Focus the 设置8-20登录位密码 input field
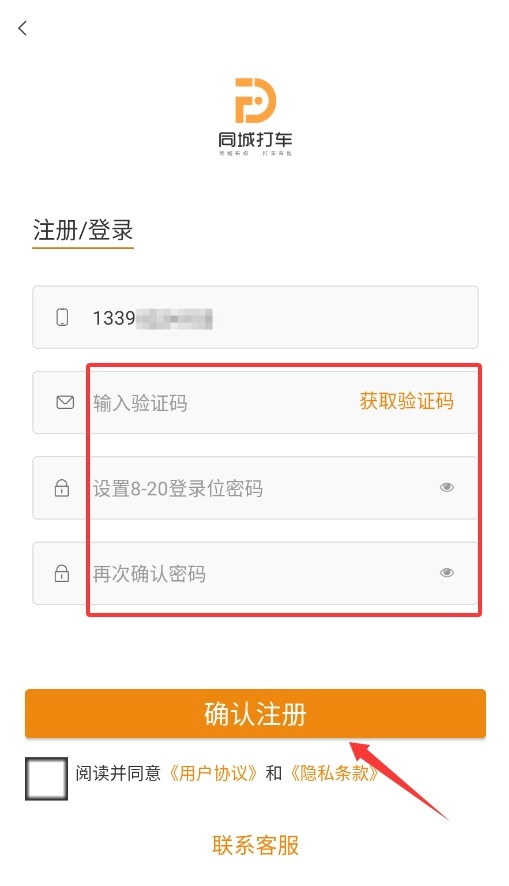The image size is (509, 886). (255, 488)
